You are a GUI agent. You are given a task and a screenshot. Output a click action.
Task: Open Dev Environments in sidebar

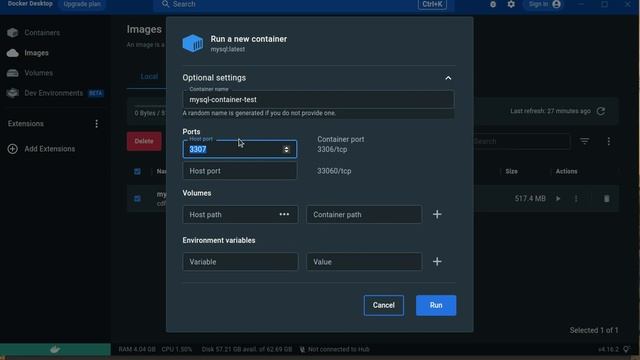coord(53,93)
